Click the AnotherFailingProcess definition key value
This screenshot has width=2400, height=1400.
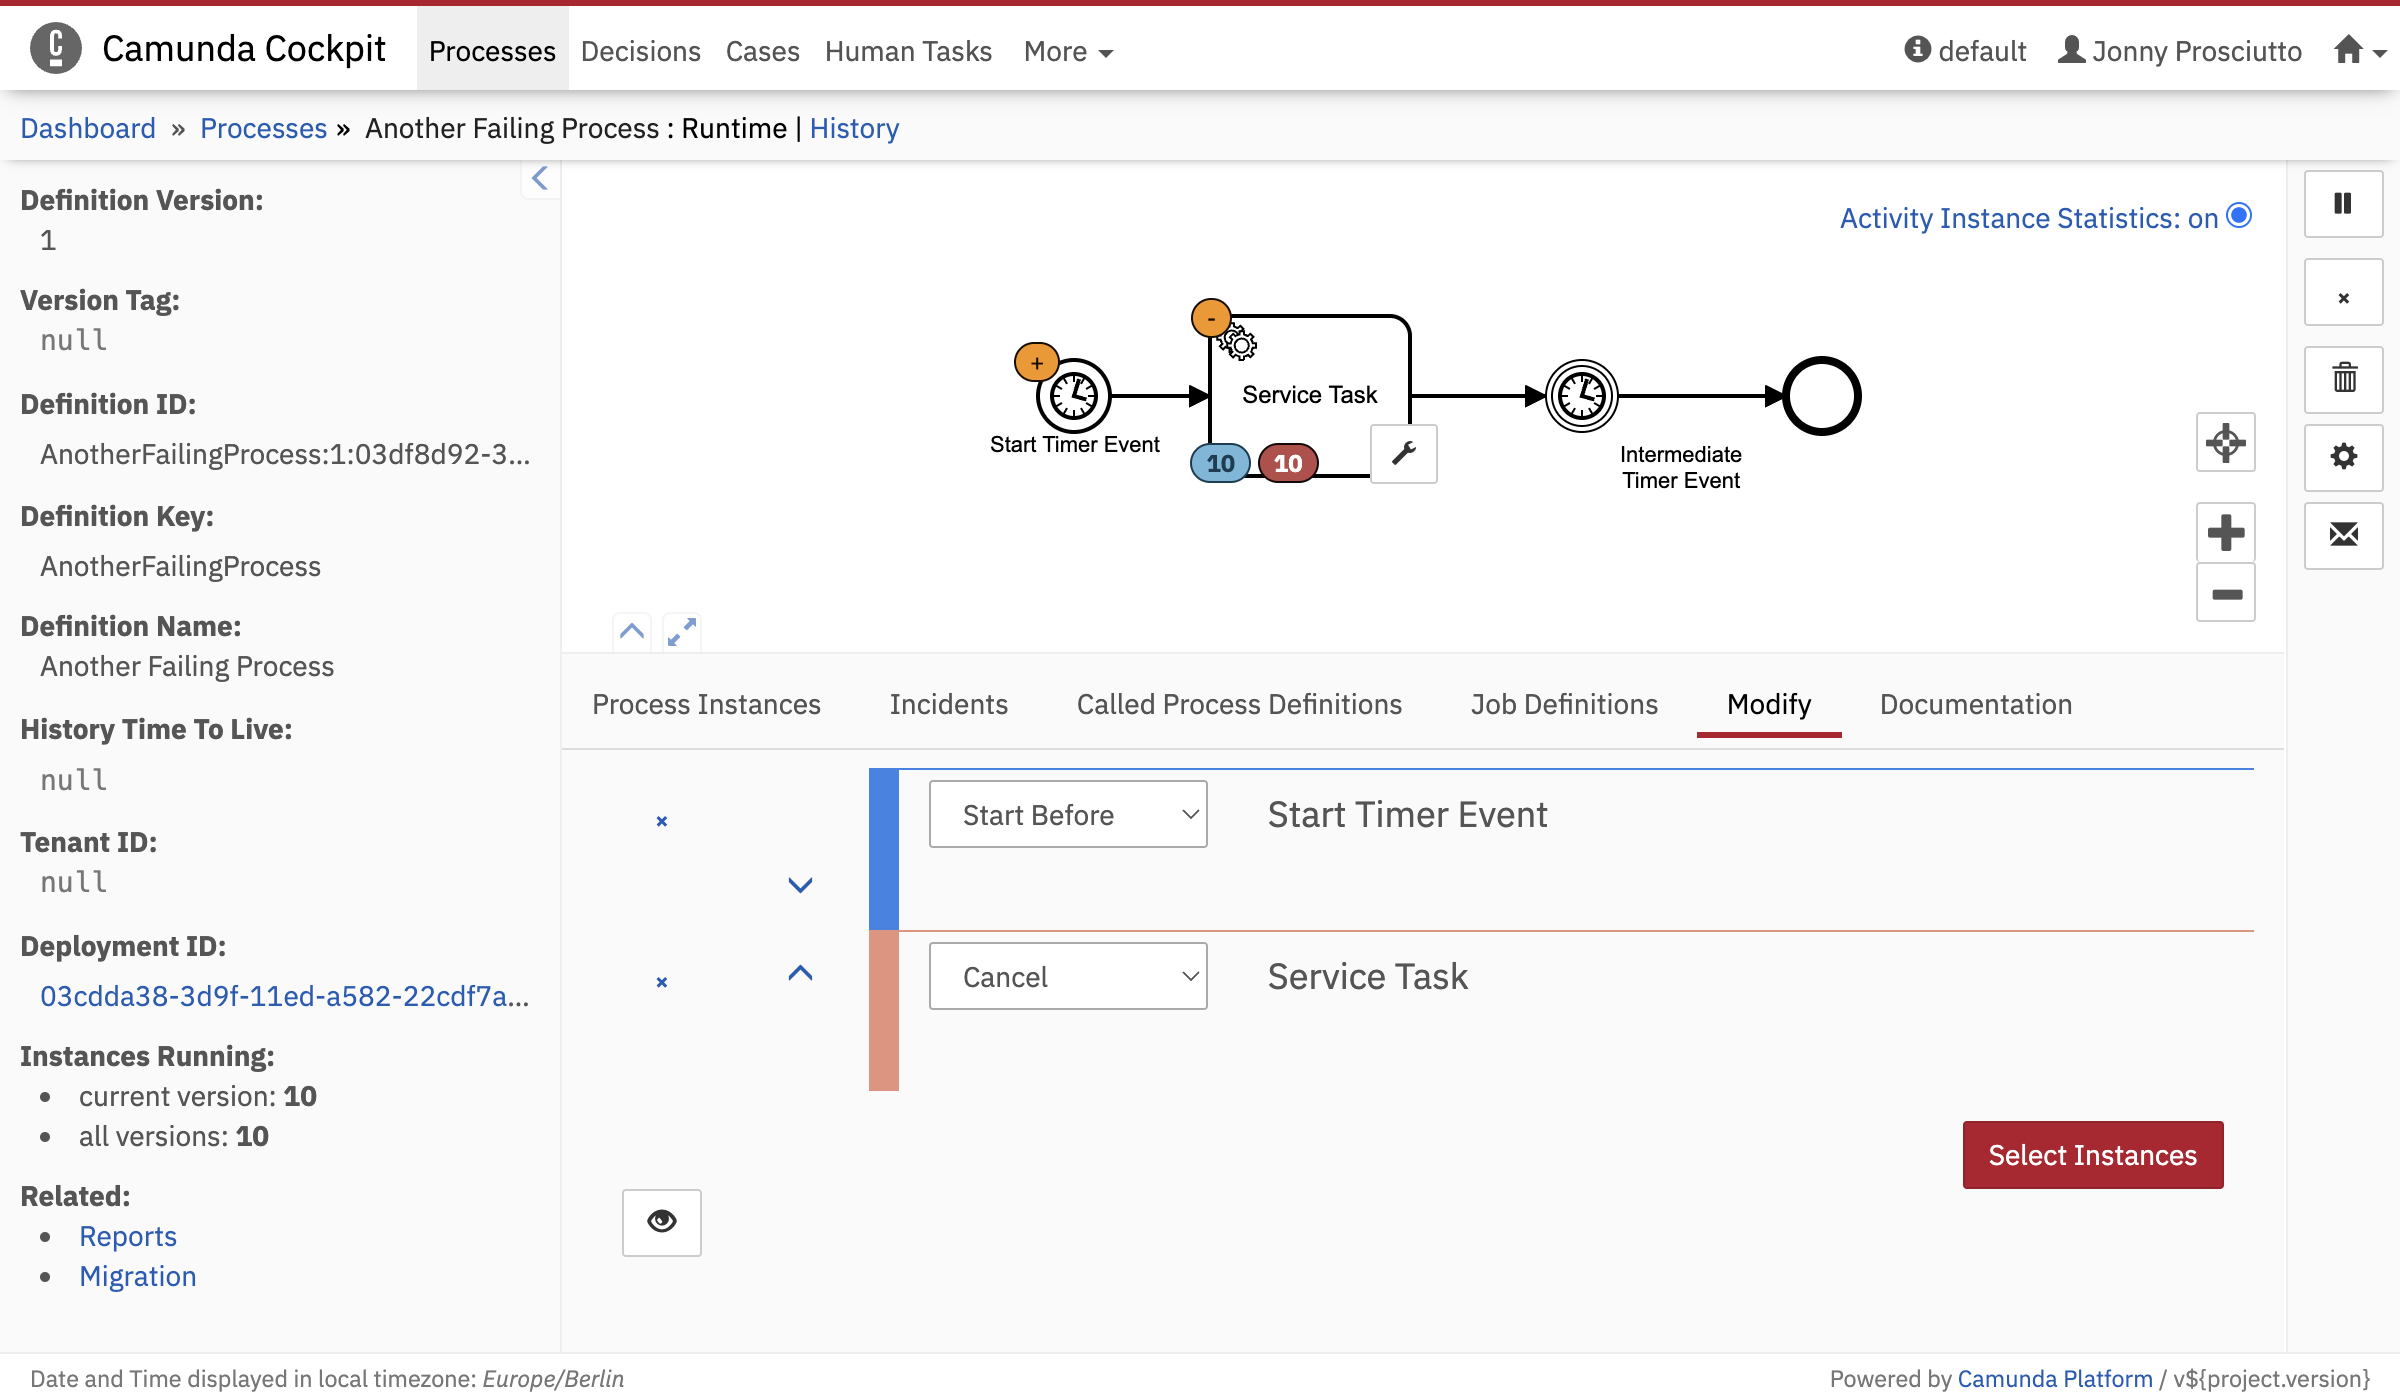pyautogui.click(x=180, y=566)
